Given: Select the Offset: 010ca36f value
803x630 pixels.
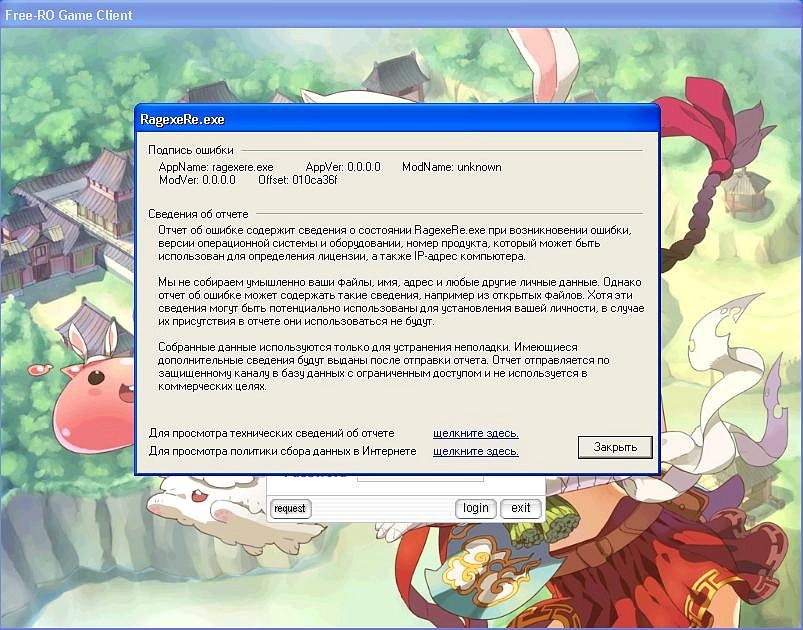Looking at the screenshot, I should click(x=298, y=180).
